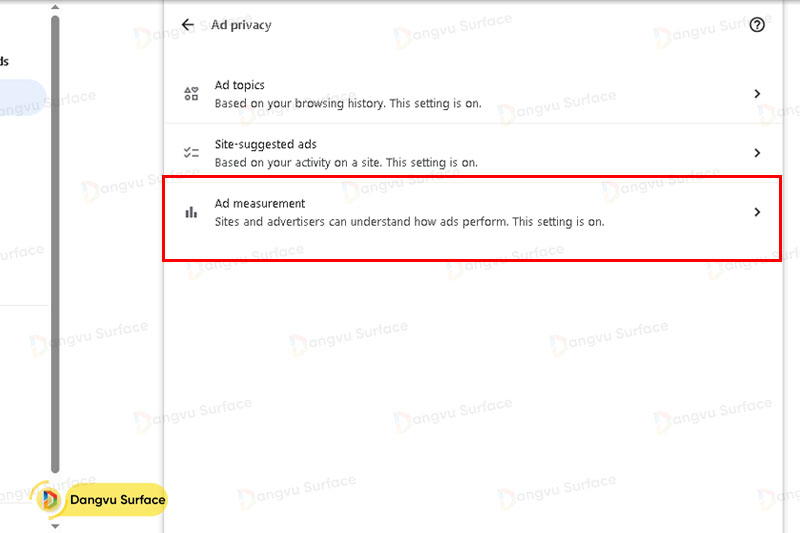The height and width of the screenshot is (533, 800).
Task: Select the highlighted item in left sidebar
Action: click(20, 98)
